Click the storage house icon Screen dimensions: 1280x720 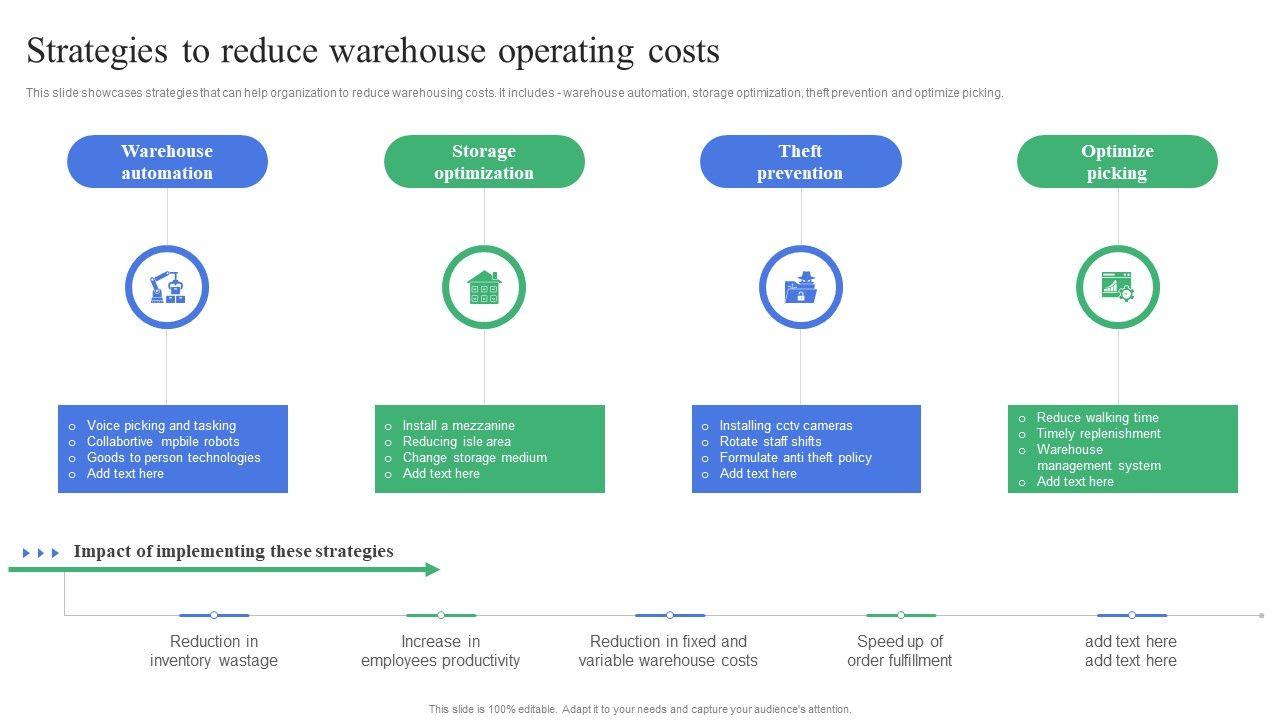[x=484, y=288]
